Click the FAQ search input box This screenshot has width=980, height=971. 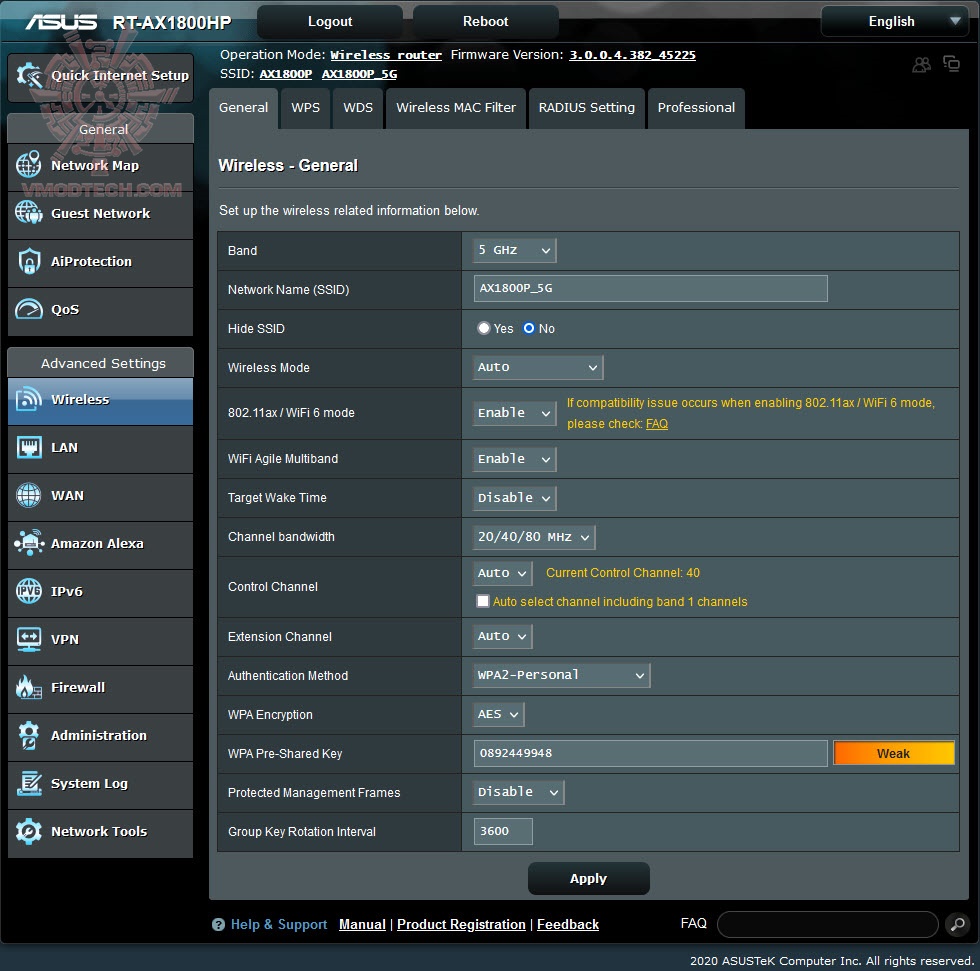pyautogui.click(x=828, y=924)
